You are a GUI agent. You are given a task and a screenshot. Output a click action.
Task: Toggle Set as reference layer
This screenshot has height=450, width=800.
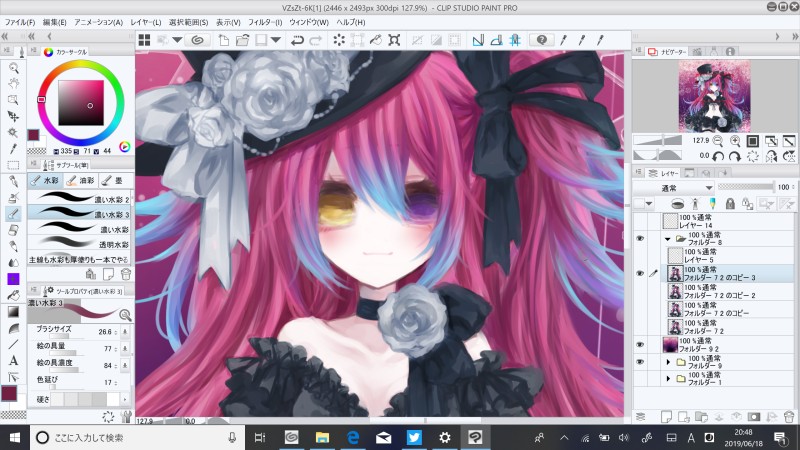pos(695,204)
